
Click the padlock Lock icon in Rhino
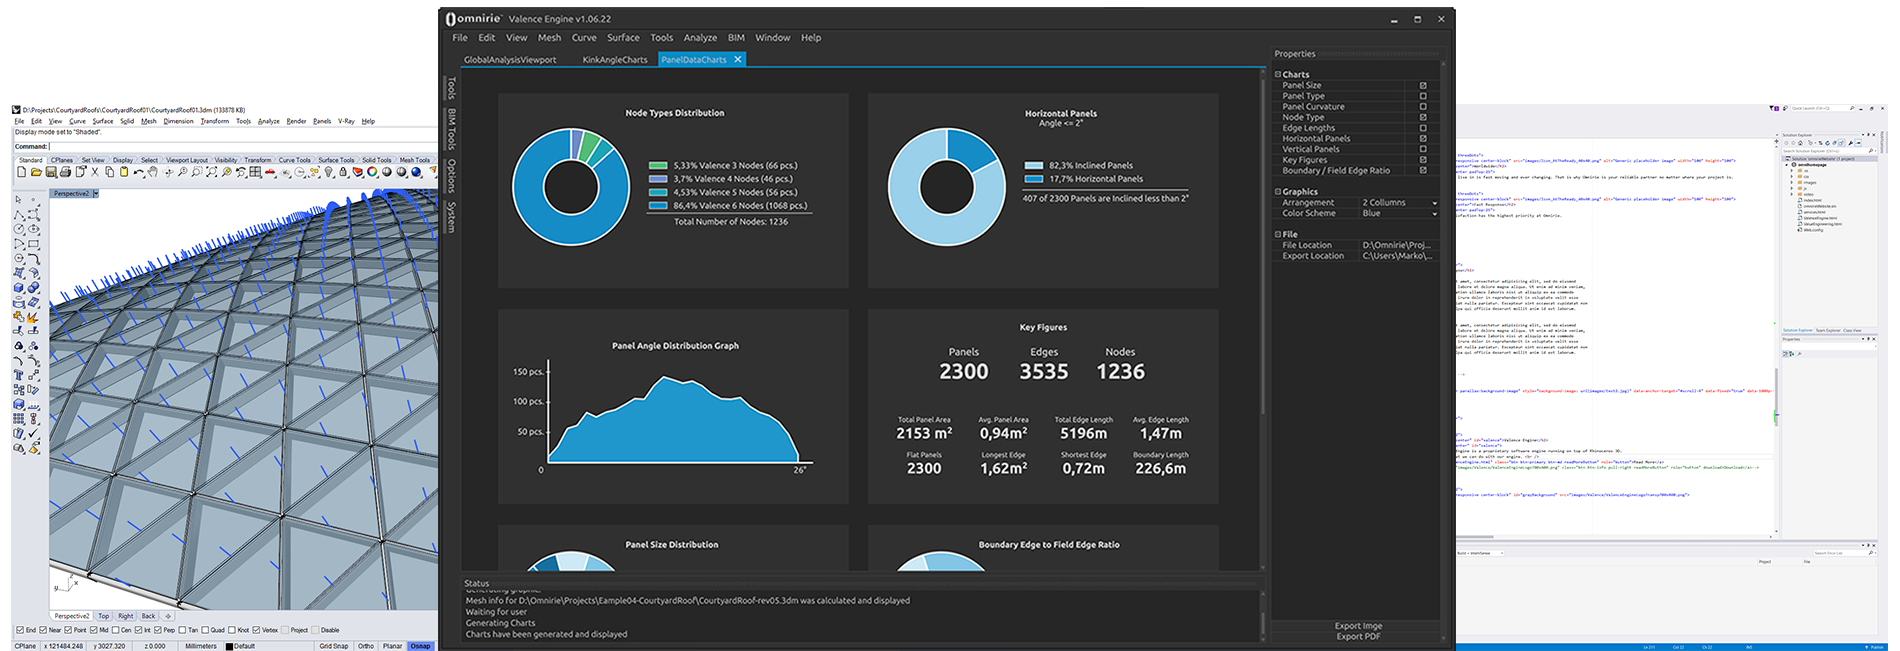click(x=343, y=172)
